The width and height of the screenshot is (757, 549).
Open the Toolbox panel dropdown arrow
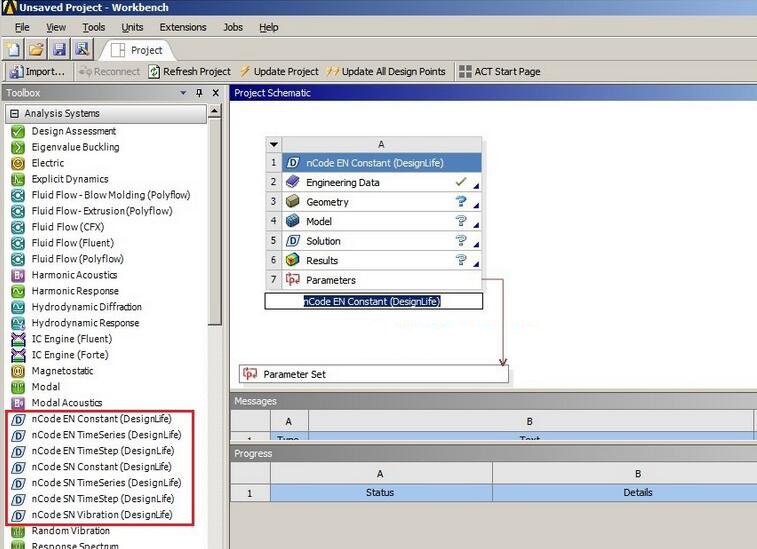point(183,93)
